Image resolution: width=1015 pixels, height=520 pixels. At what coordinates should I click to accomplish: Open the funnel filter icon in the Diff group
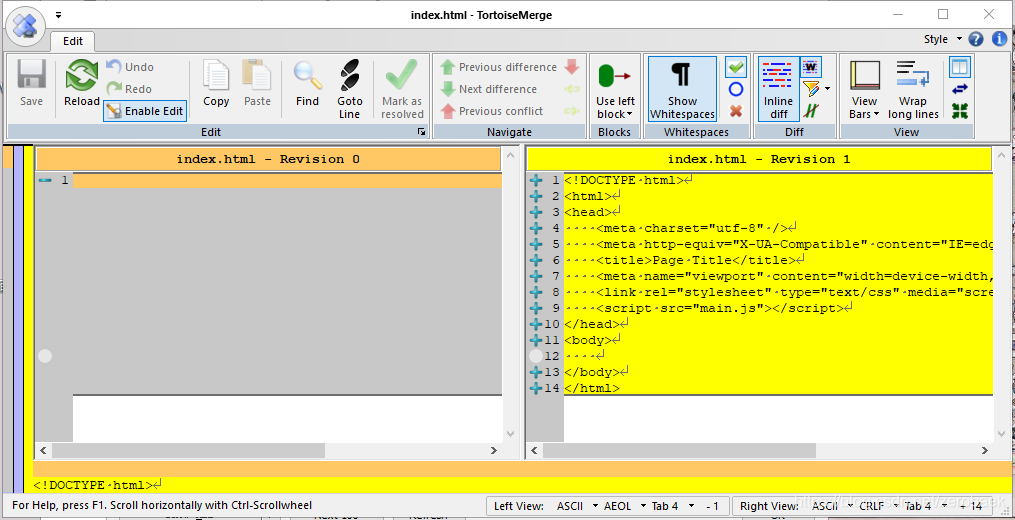pos(810,88)
